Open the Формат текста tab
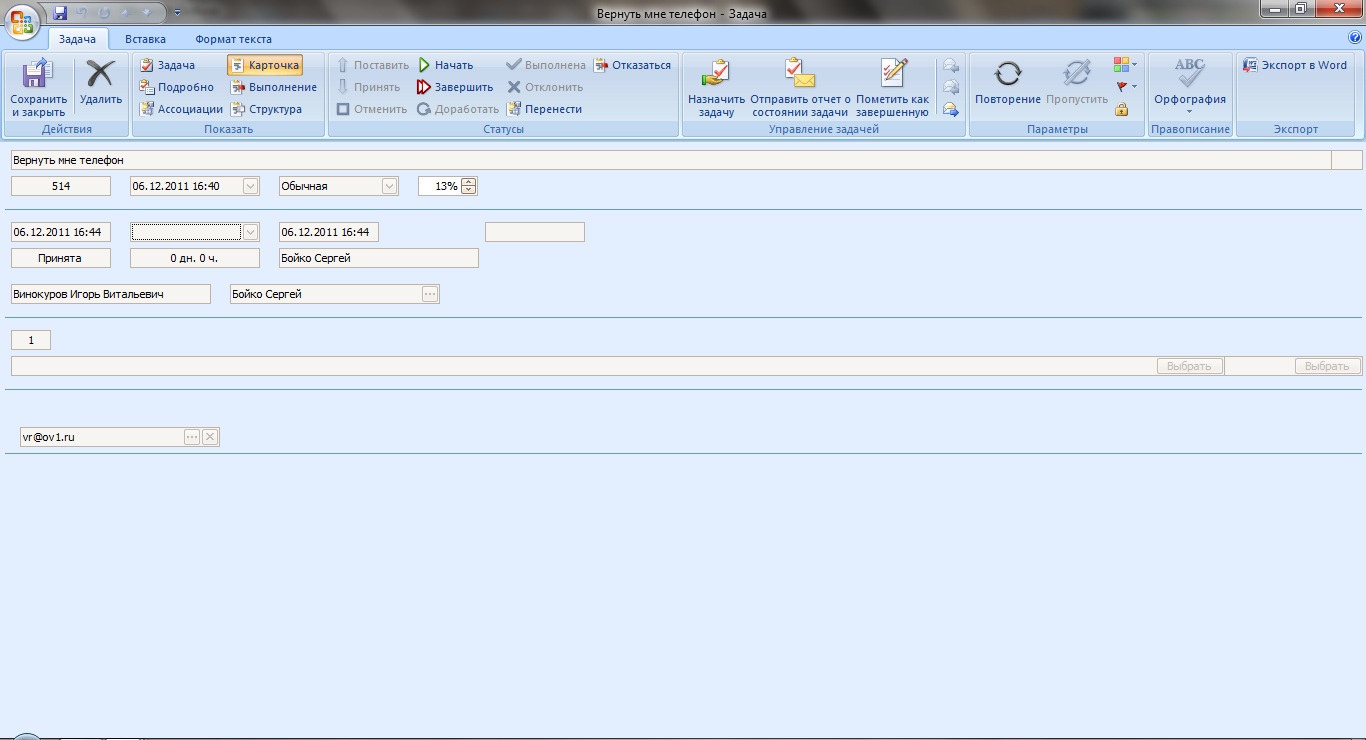This screenshot has height=740, width=1366. coord(233,39)
